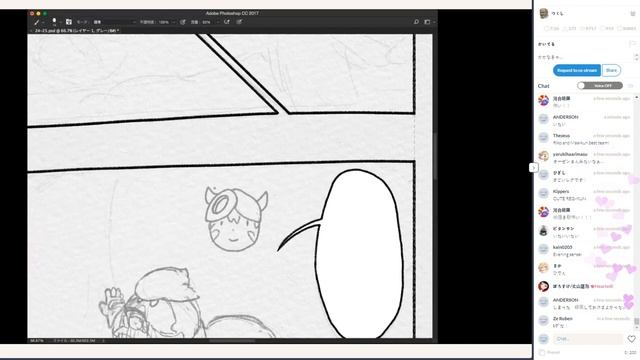Open the streamer gift icon

point(633,13)
